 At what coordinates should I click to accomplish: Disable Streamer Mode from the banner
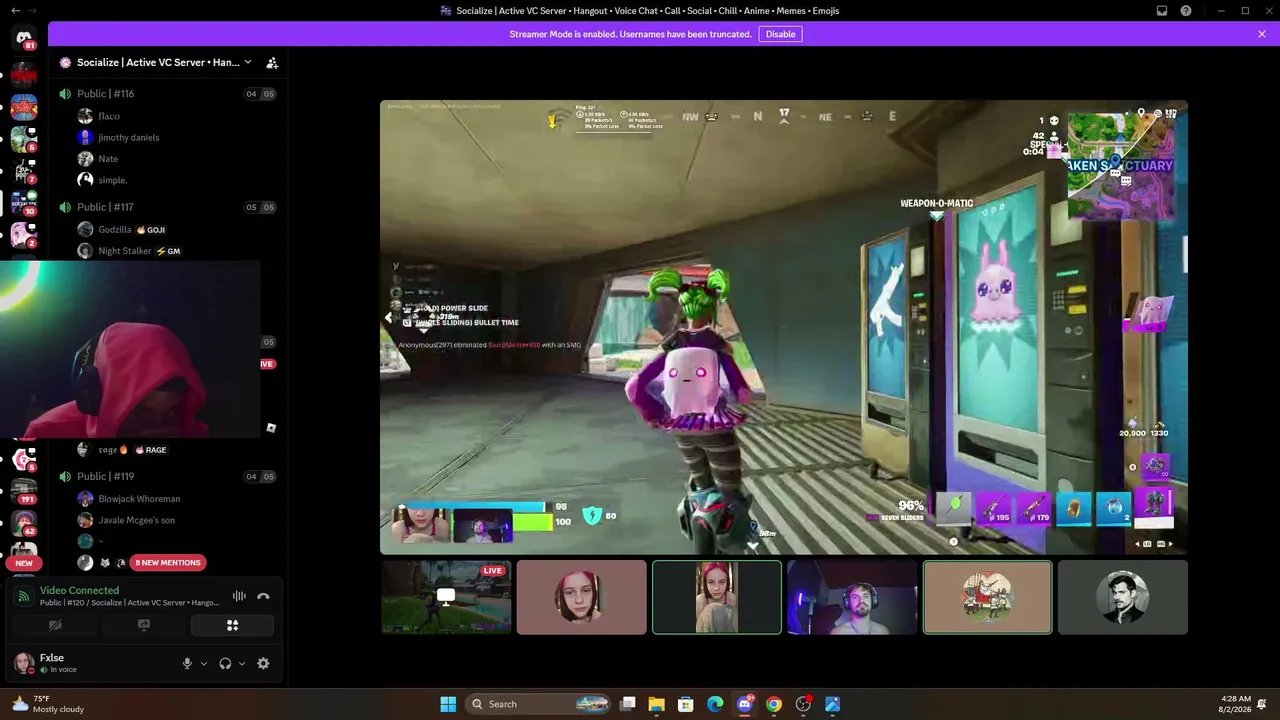click(x=780, y=34)
